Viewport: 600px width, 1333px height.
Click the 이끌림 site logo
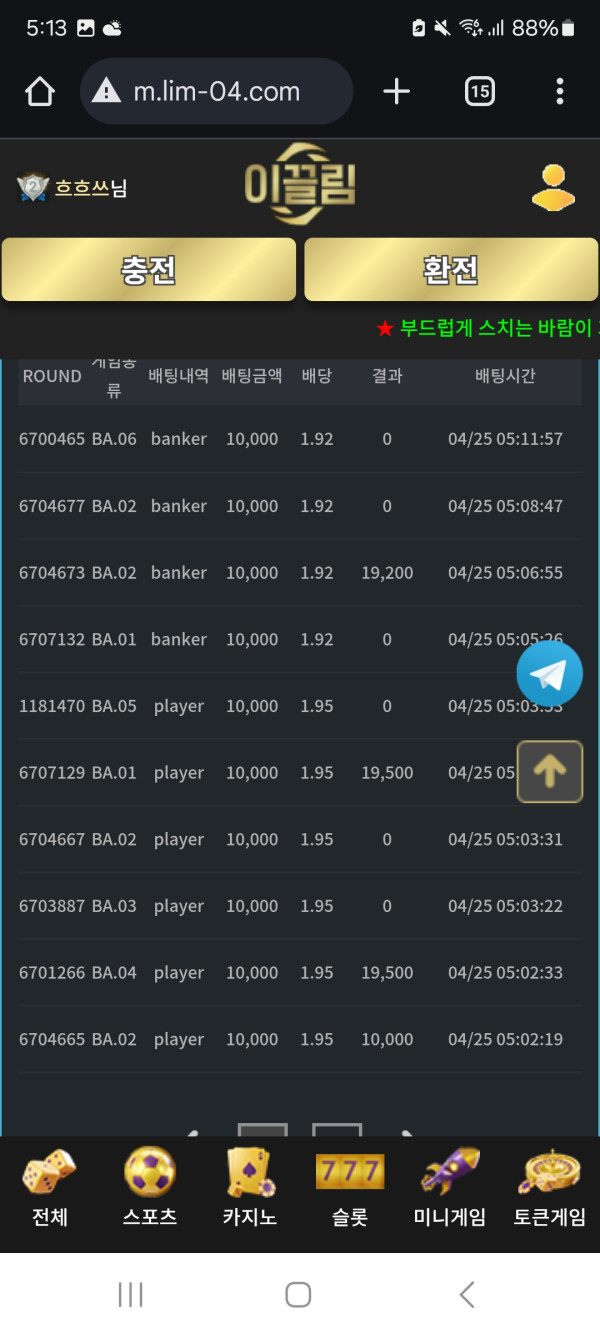pos(300,185)
